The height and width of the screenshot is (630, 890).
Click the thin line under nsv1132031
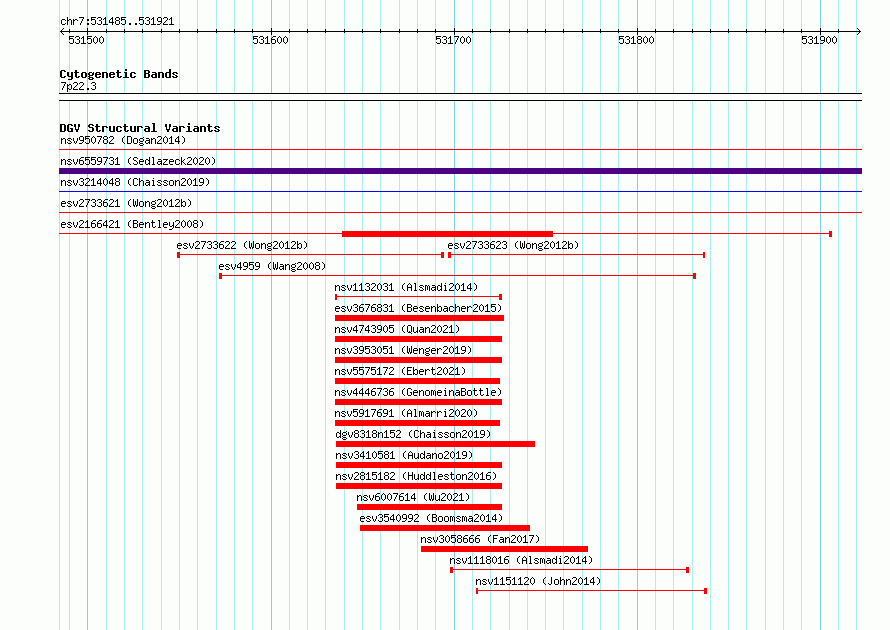(418, 297)
